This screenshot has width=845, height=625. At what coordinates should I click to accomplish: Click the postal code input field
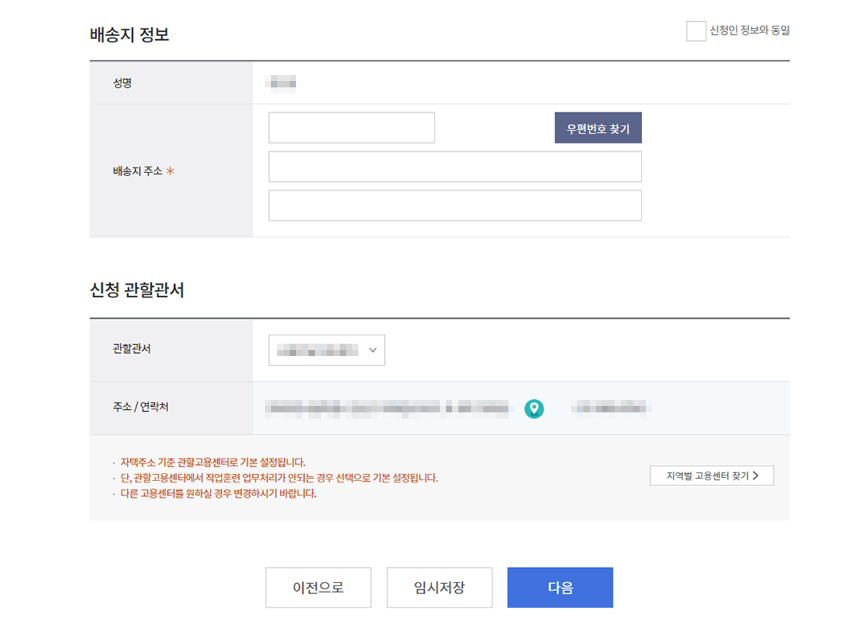coord(351,127)
